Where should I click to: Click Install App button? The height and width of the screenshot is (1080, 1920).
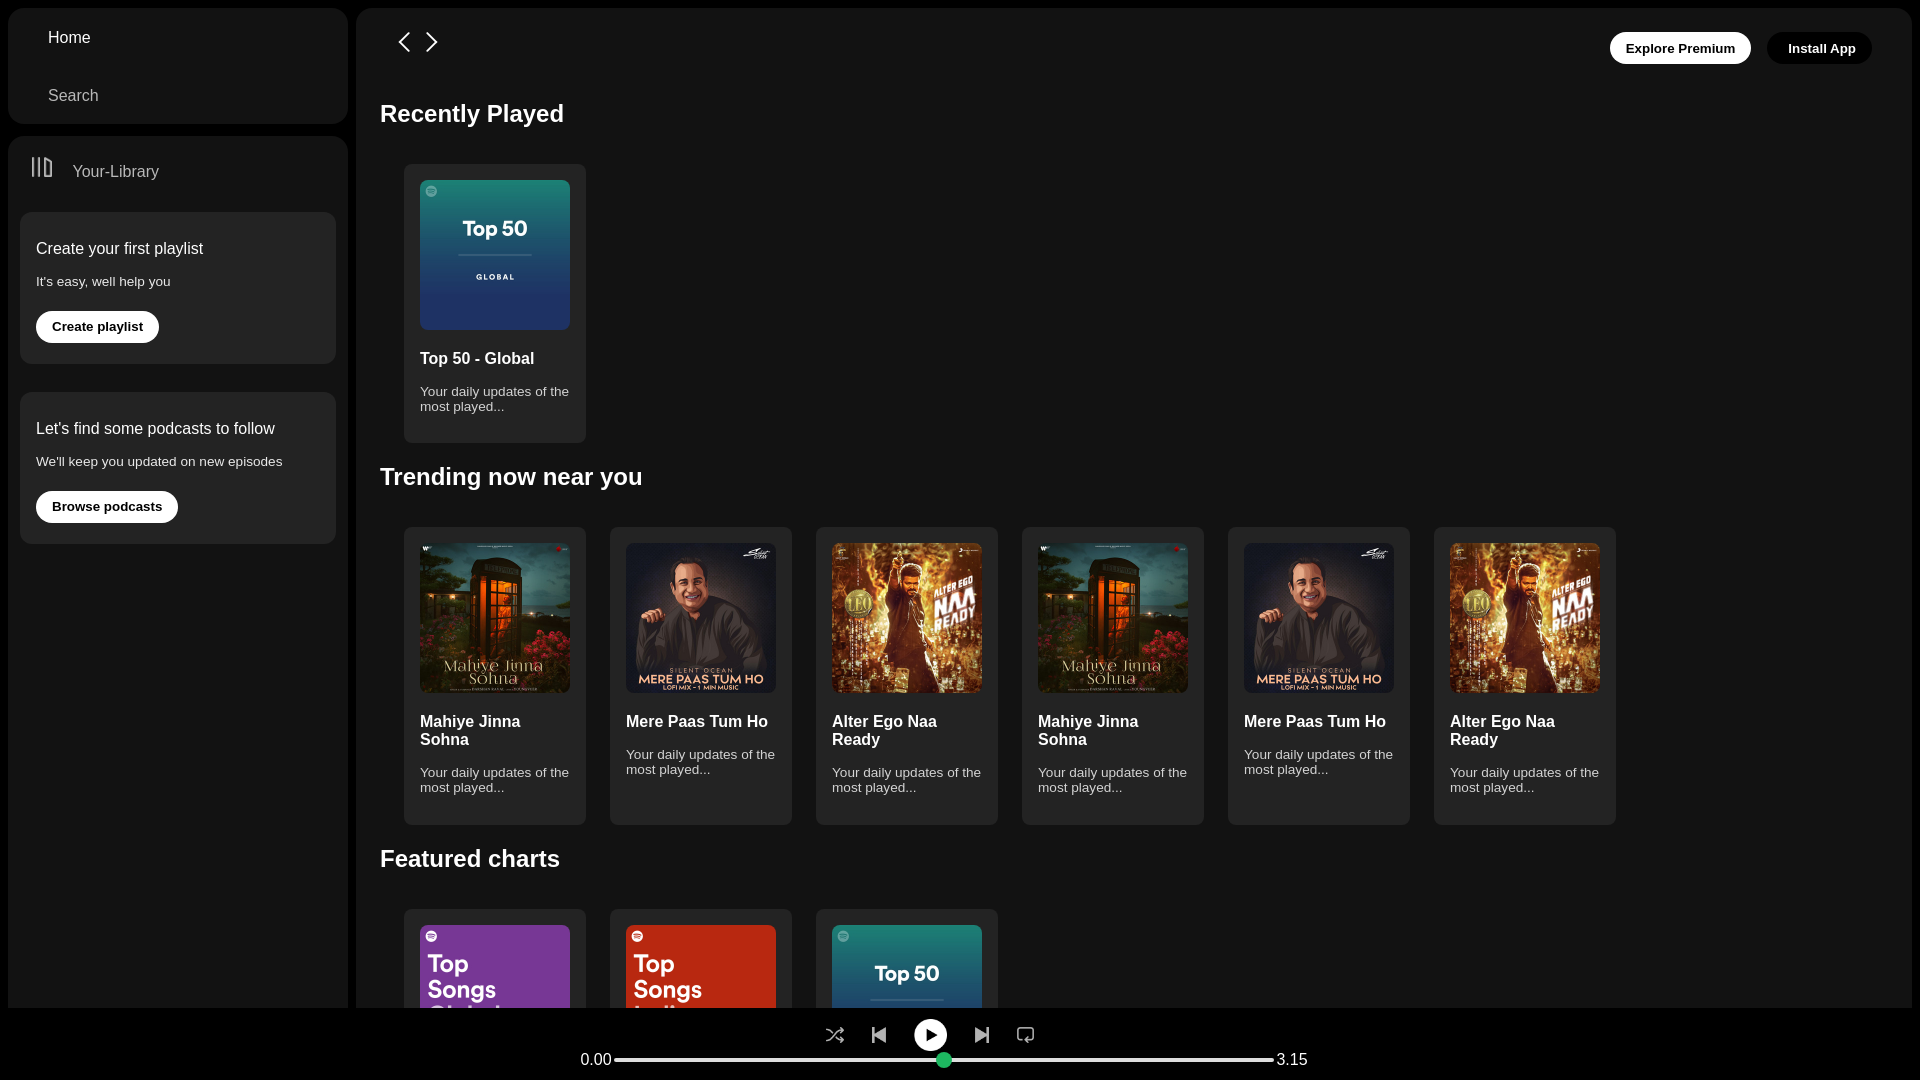click(x=1819, y=48)
